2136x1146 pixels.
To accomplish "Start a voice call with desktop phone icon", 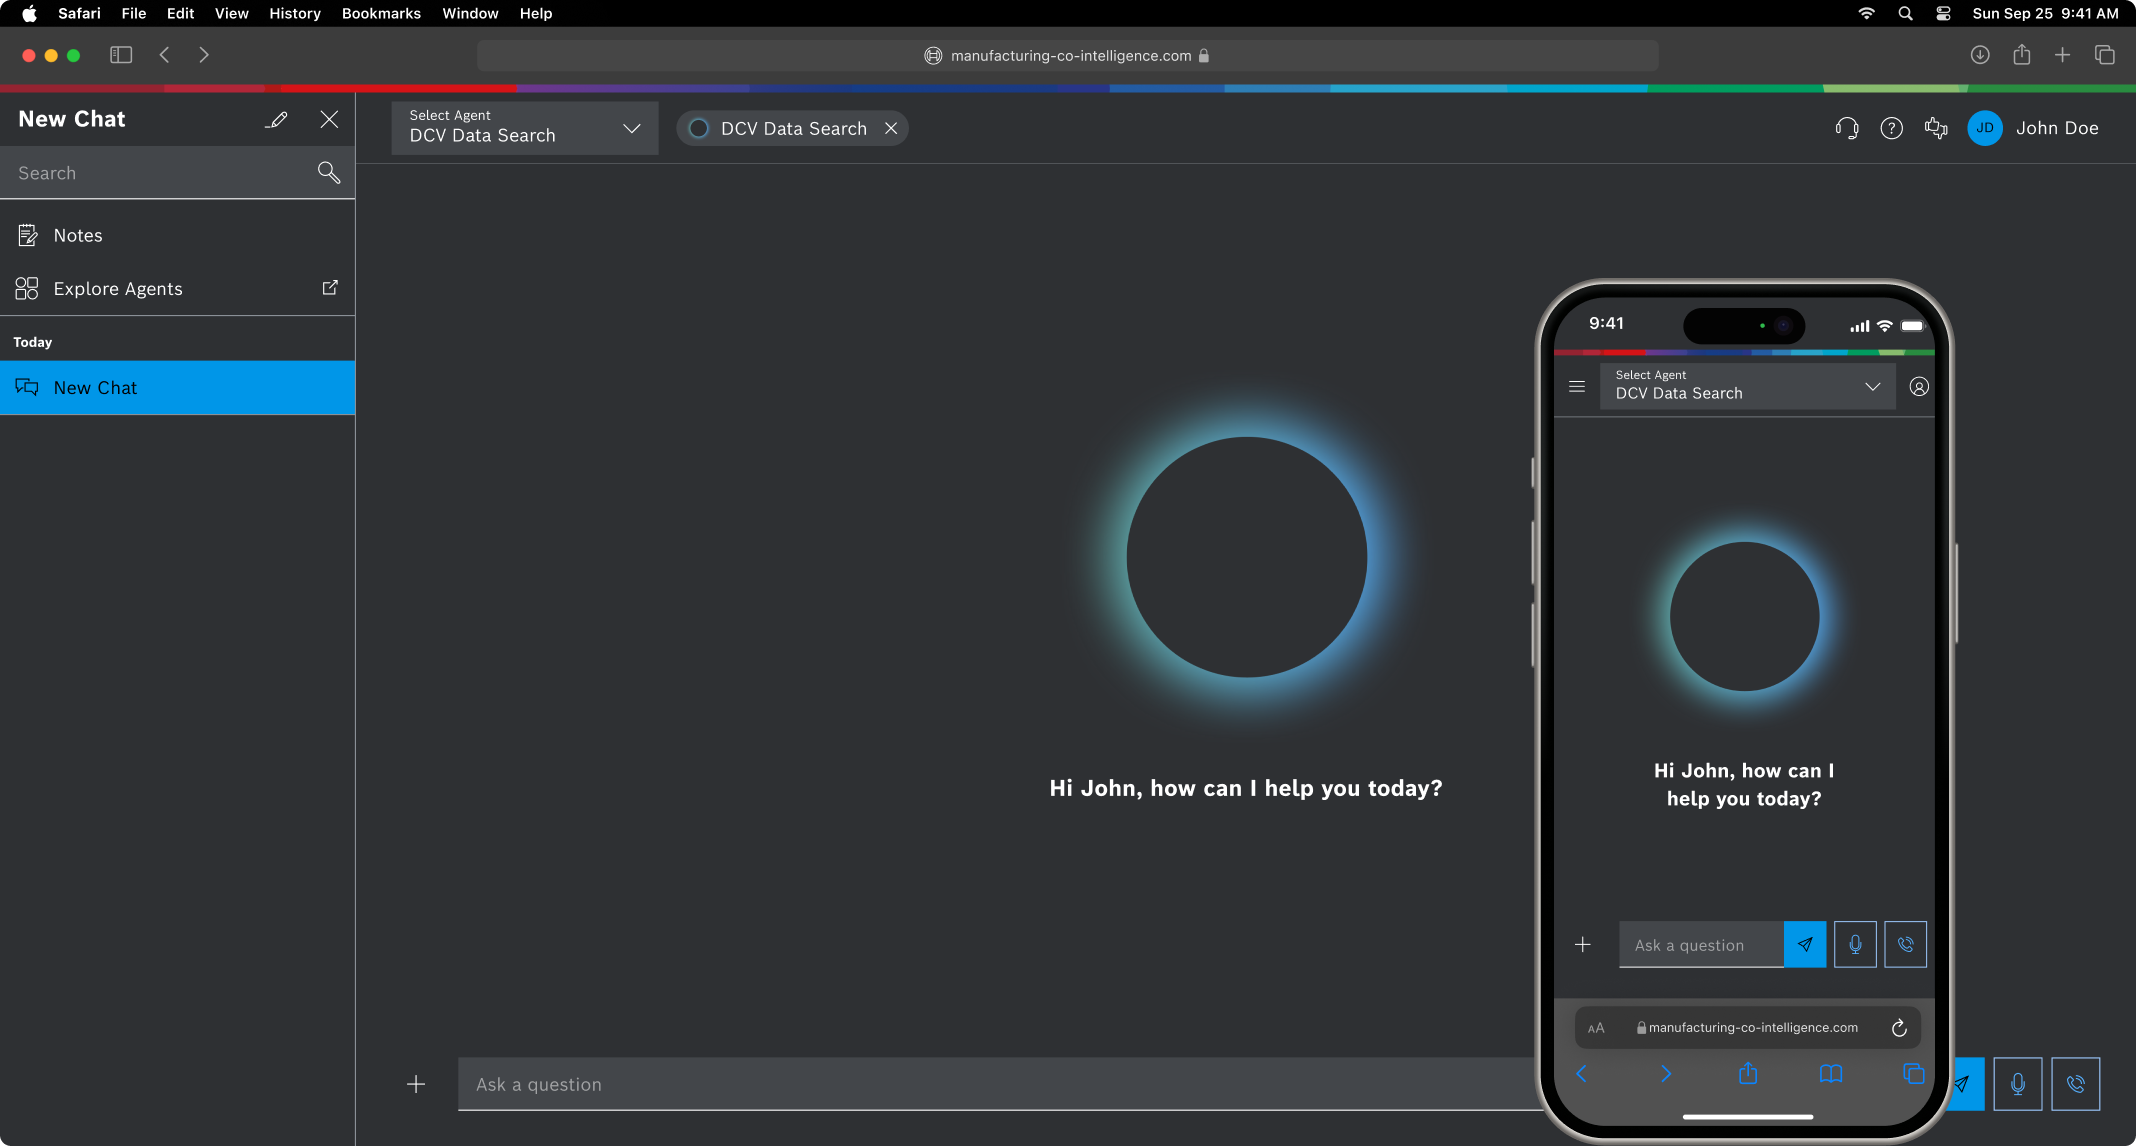I will (x=2075, y=1084).
